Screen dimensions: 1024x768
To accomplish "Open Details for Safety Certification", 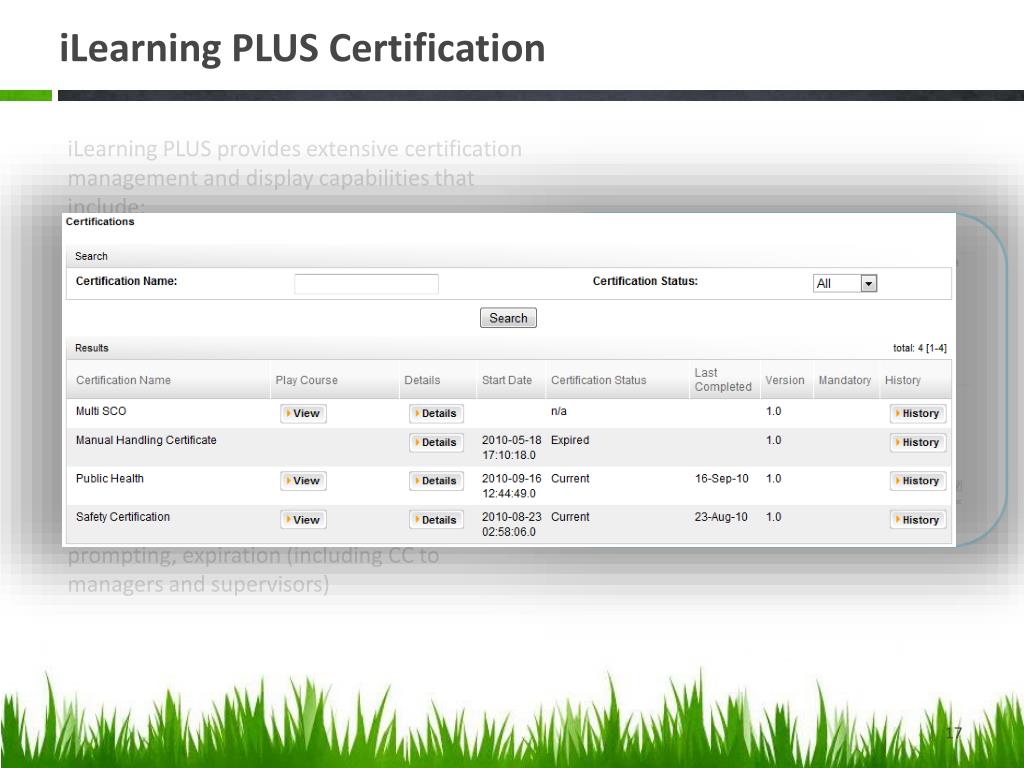I will point(436,520).
